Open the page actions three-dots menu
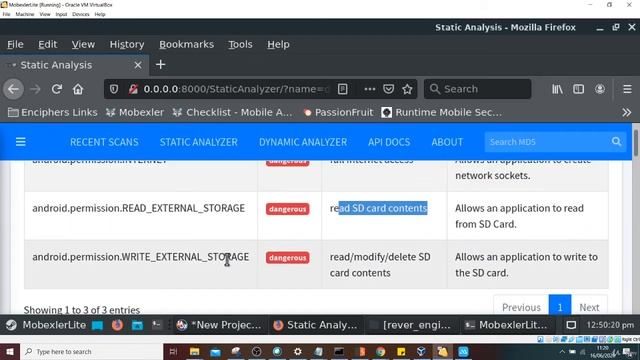640x360 pixels. tap(369, 89)
